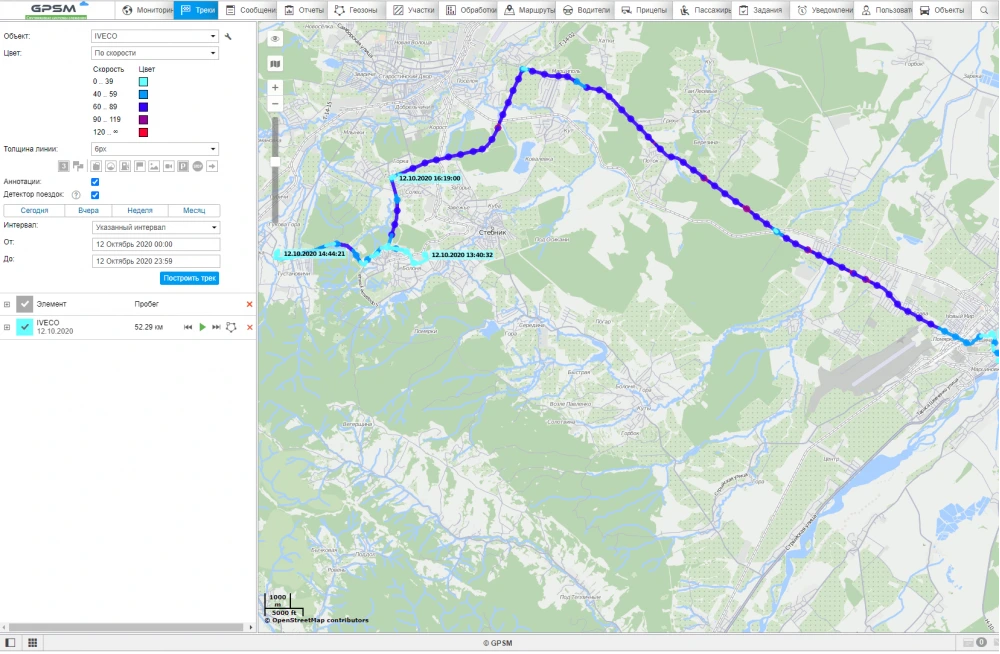The width and height of the screenshot is (1000, 654).
Task: Delete the IVECO track with red X
Action: [249, 327]
